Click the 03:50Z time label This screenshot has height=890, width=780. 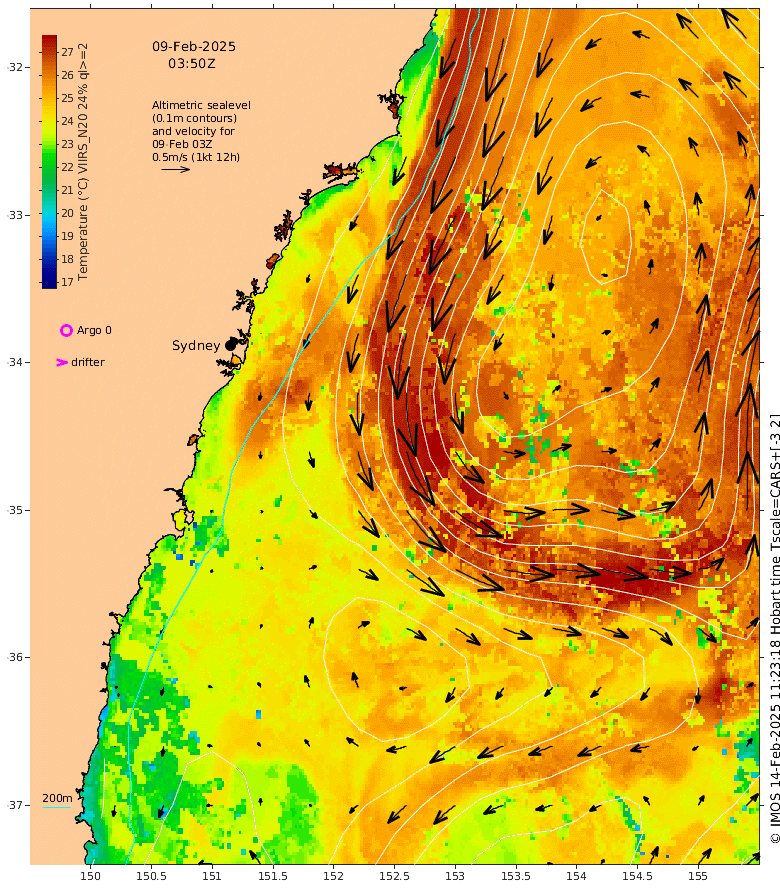coord(192,64)
